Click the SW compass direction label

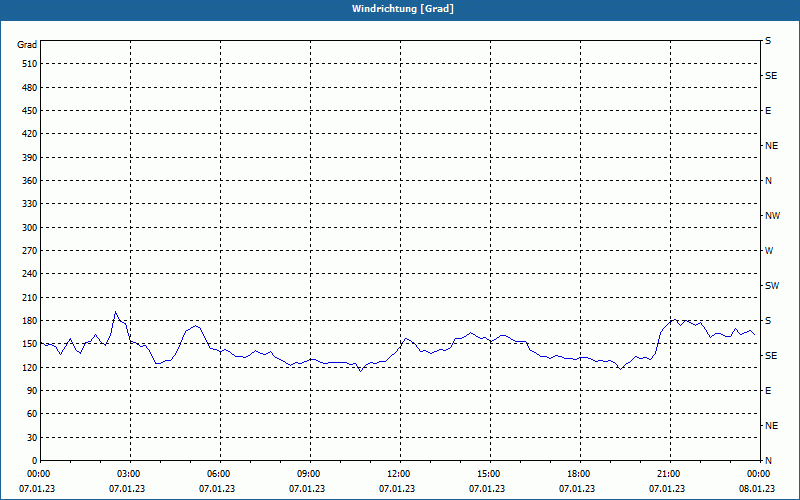tap(772, 286)
